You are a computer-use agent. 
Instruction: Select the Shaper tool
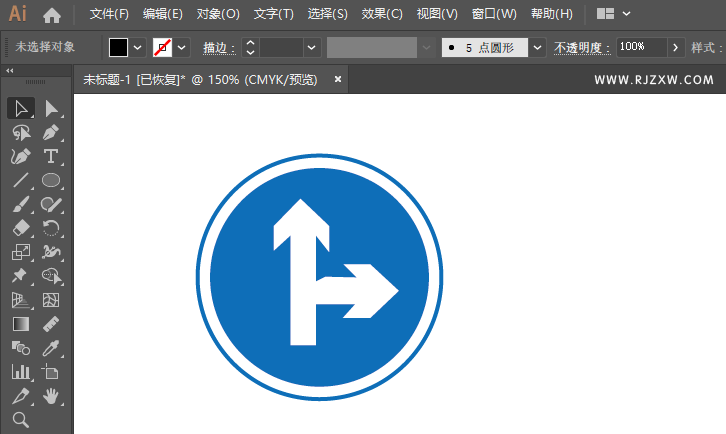[x=51, y=204]
